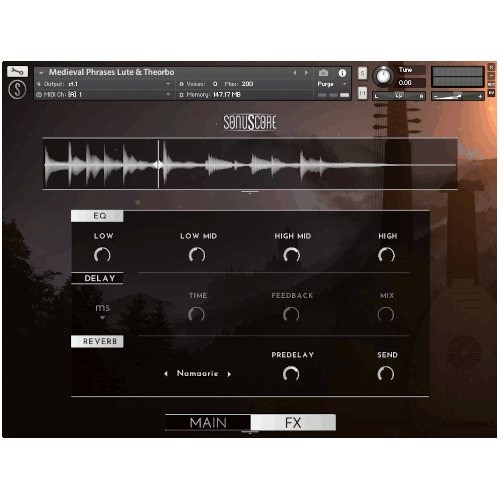Minimize the instrument header view
Image resolution: width=500 pixels, height=500 pixels.
[x=491, y=76]
